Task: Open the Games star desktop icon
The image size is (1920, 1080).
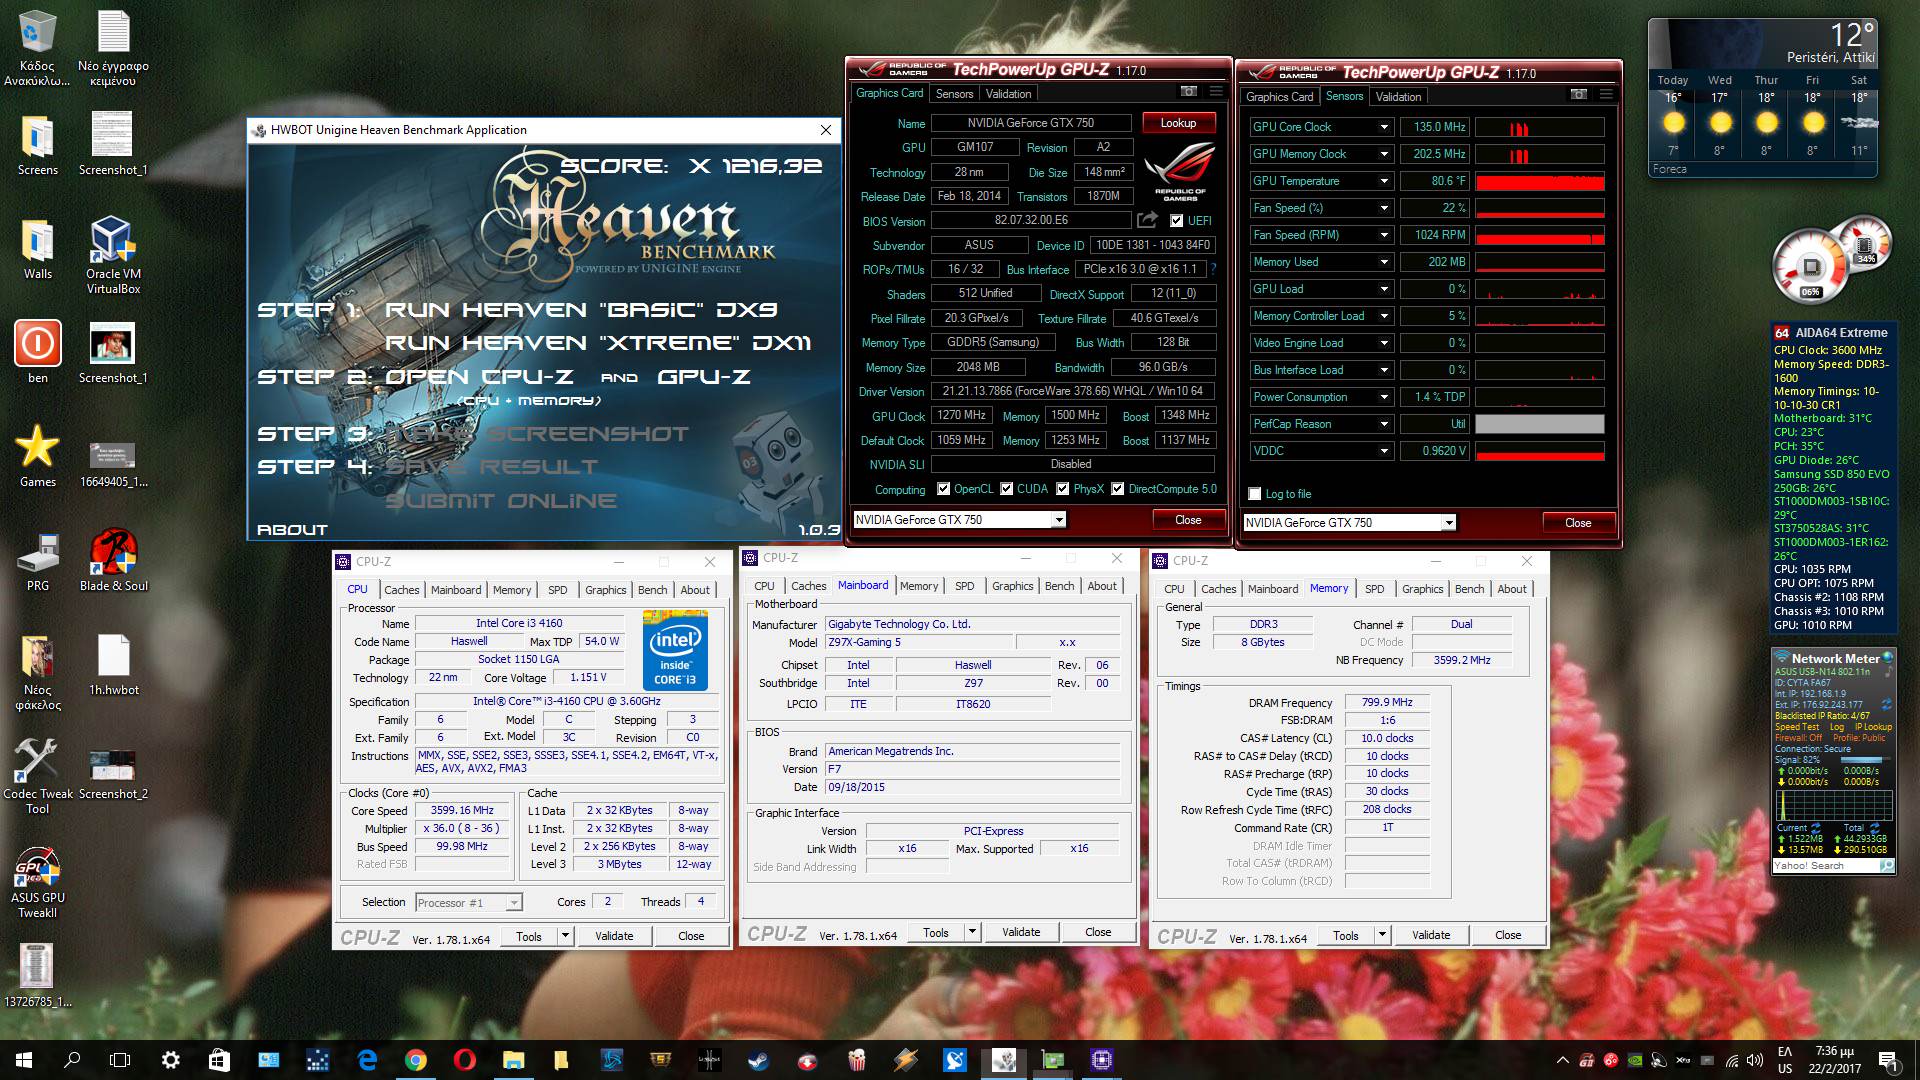Action: click(37, 456)
